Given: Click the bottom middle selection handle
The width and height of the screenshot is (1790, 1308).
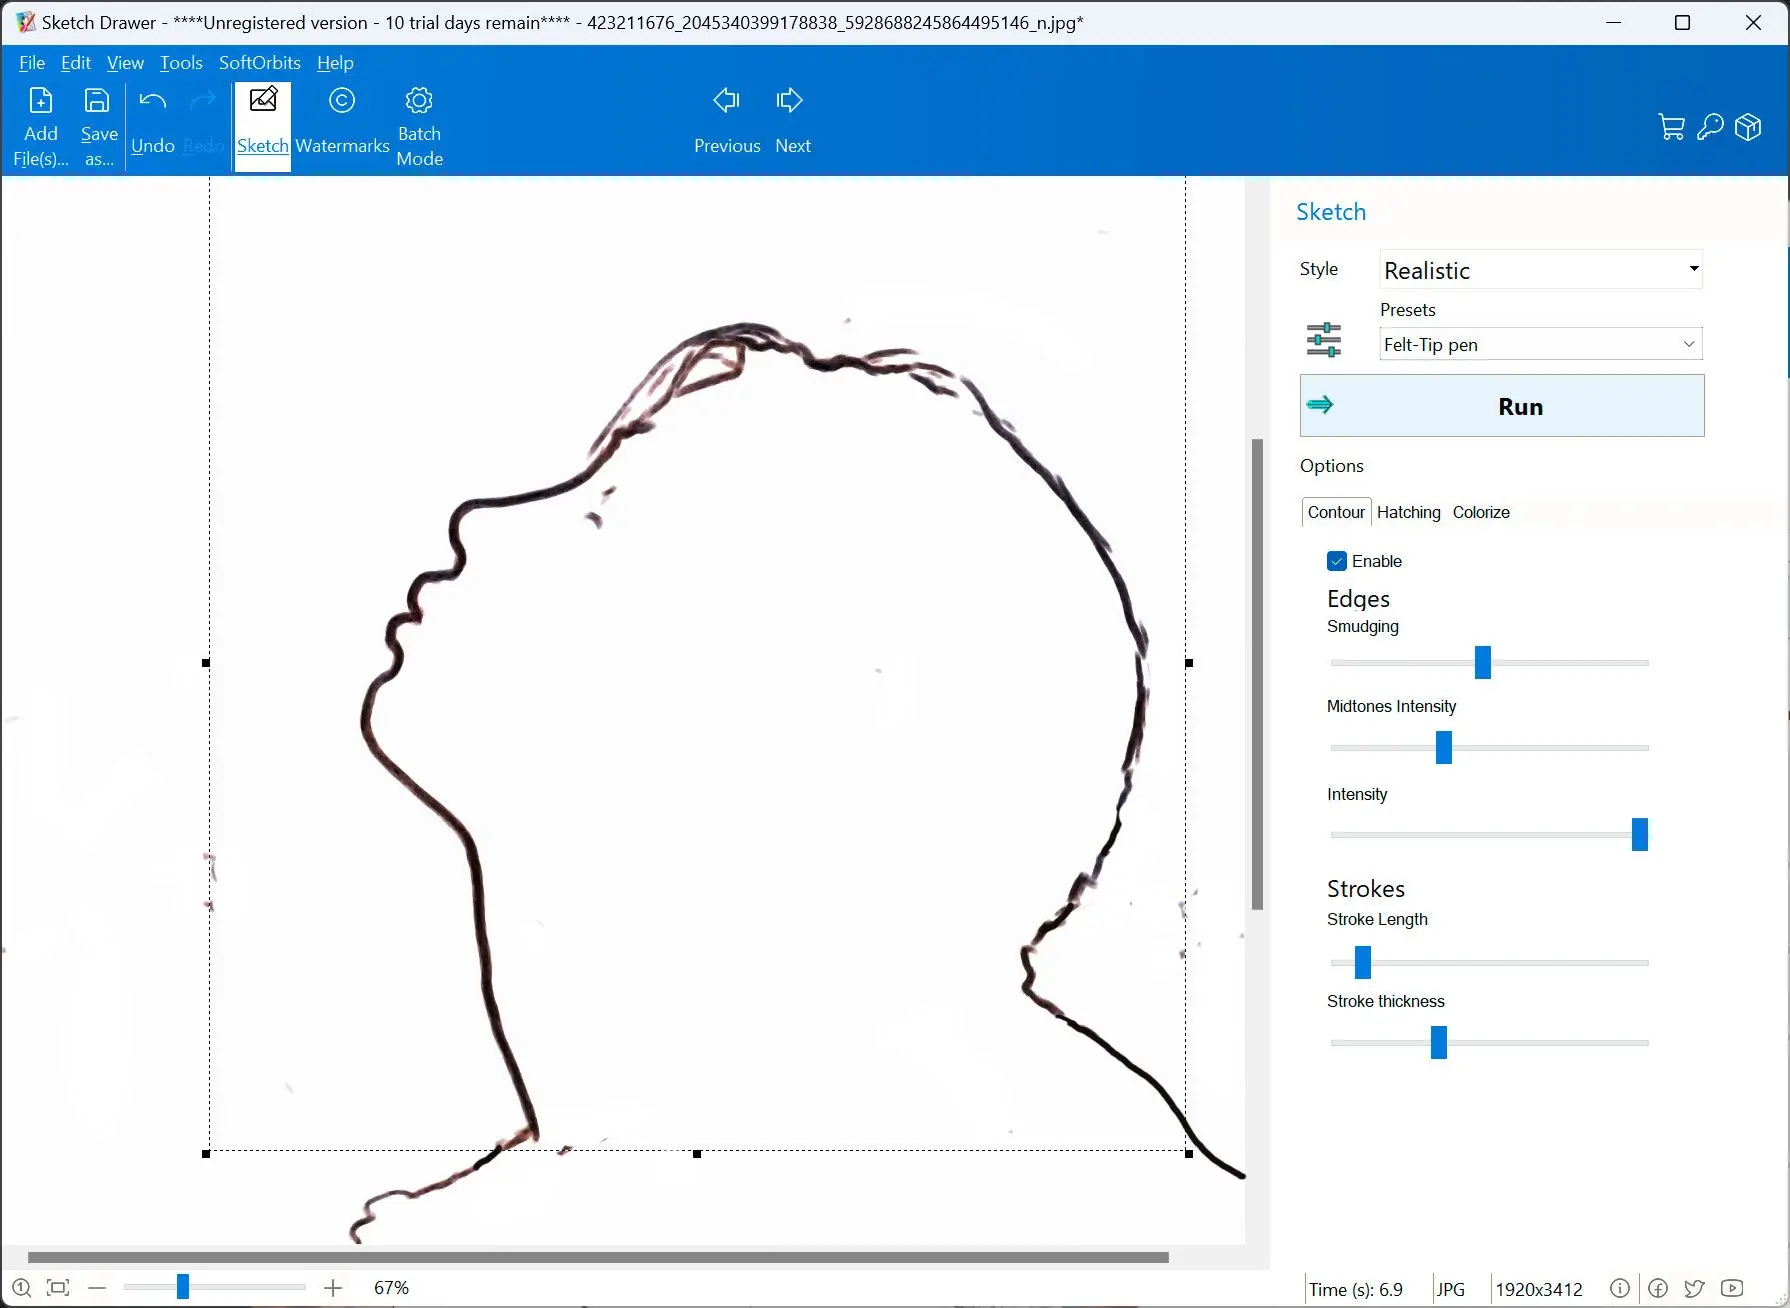Looking at the screenshot, I should (697, 1154).
